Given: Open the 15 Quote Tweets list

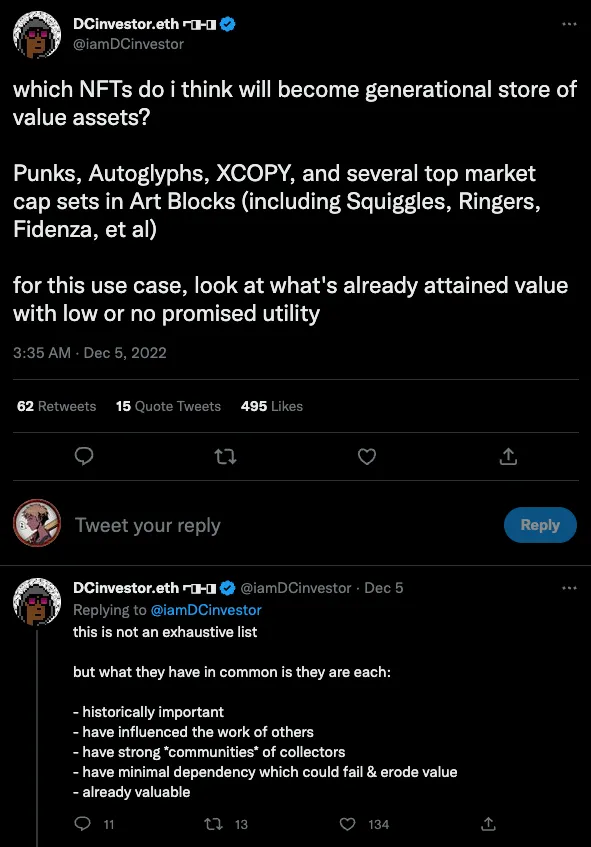Looking at the screenshot, I should [168, 406].
